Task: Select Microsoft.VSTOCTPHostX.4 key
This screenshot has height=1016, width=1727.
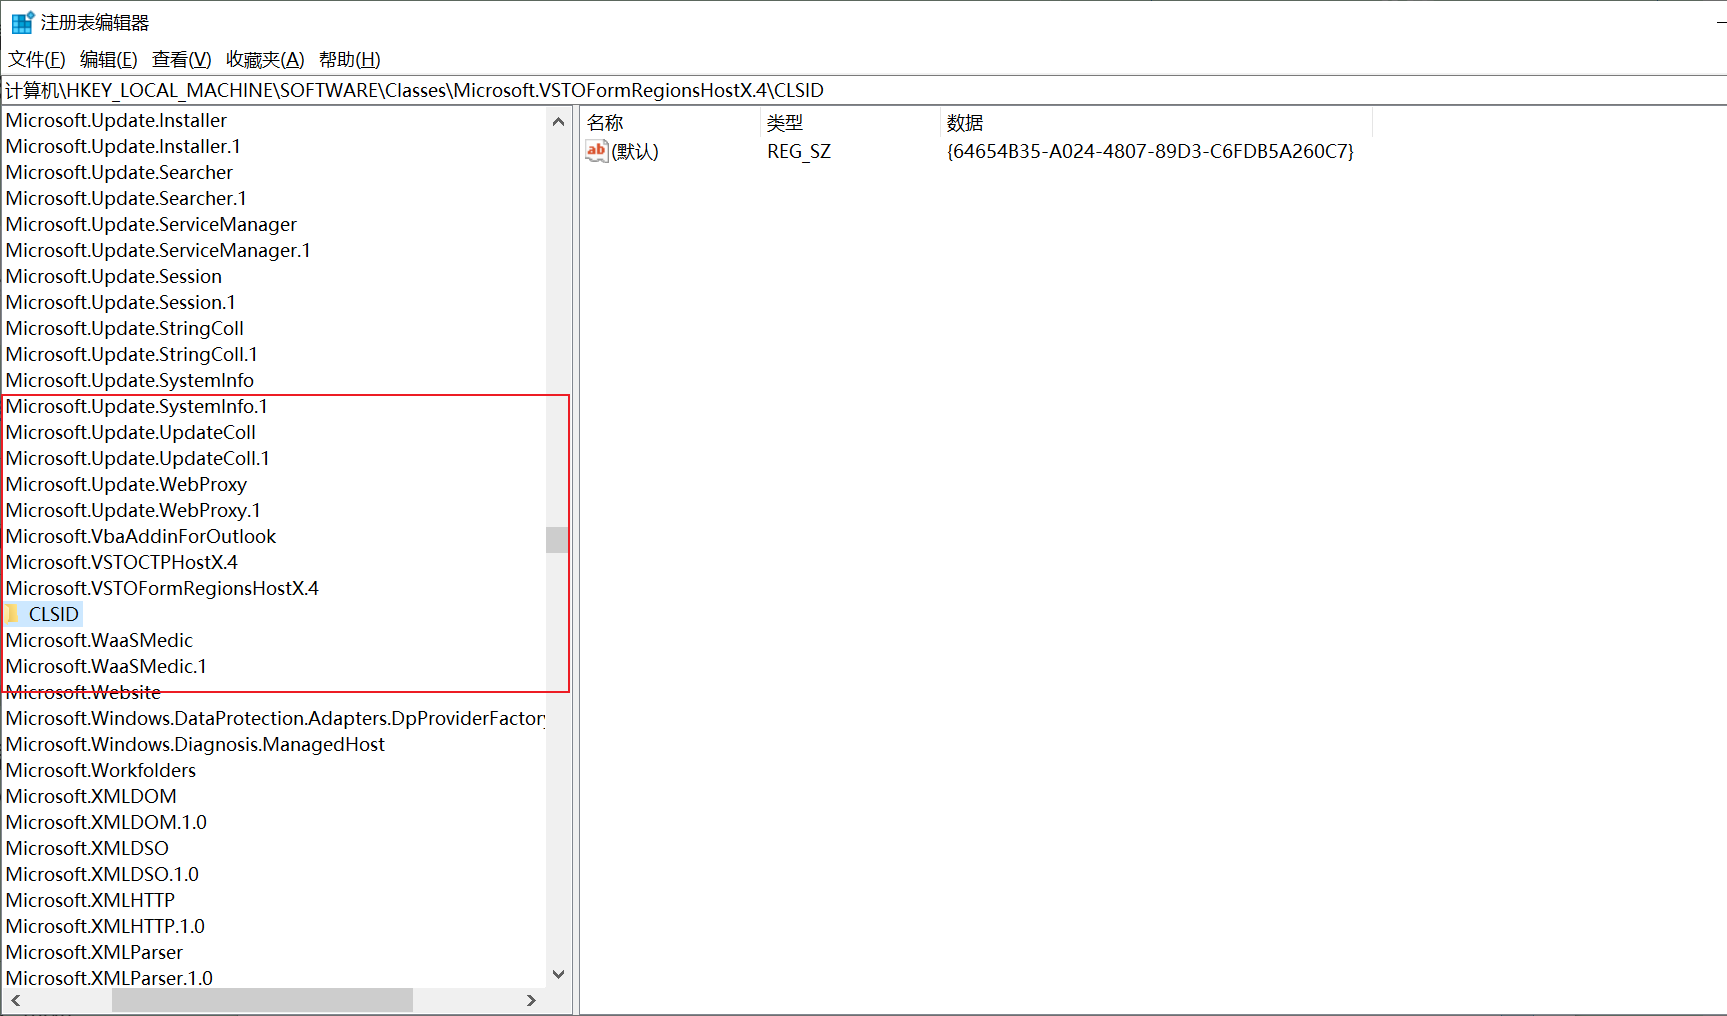Action: 122,562
